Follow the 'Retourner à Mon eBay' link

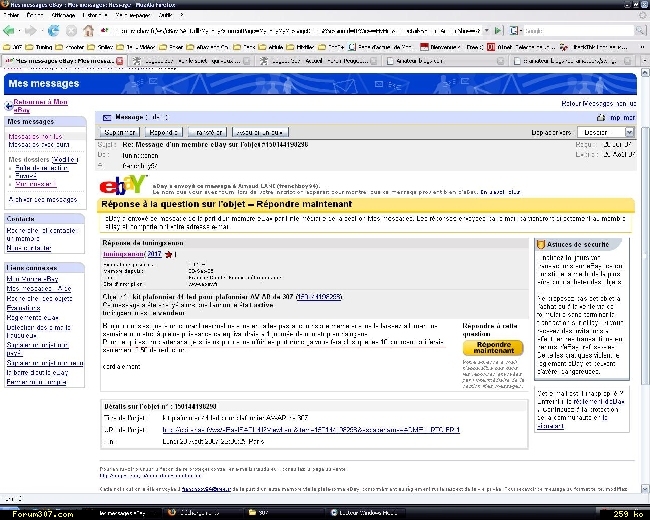pos(40,106)
